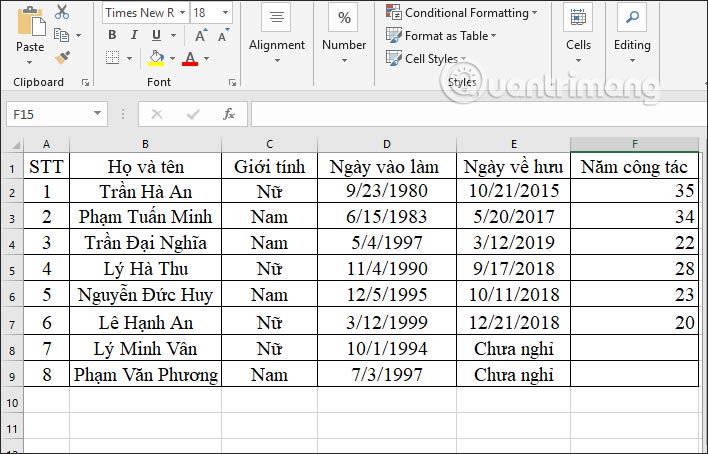708x454 pixels.
Task: Open Insert Function fx dialog
Action: (x=229, y=114)
